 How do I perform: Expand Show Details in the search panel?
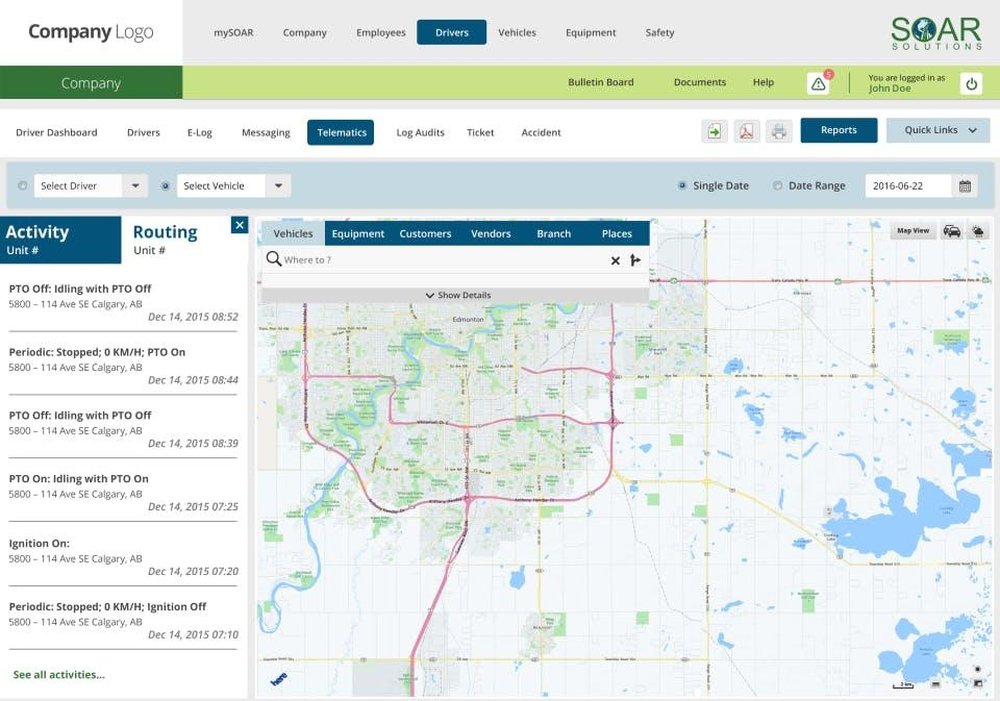tap(457, 295)
